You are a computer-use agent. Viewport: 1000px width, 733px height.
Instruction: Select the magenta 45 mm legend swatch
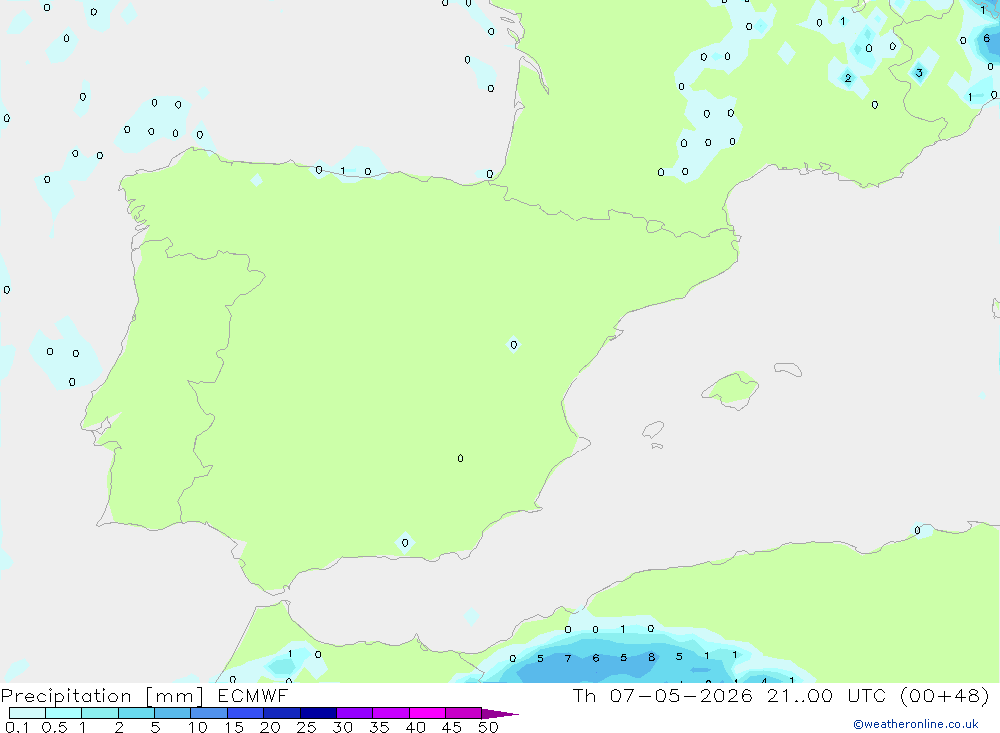pyautogui.click(x=463, y=713)
